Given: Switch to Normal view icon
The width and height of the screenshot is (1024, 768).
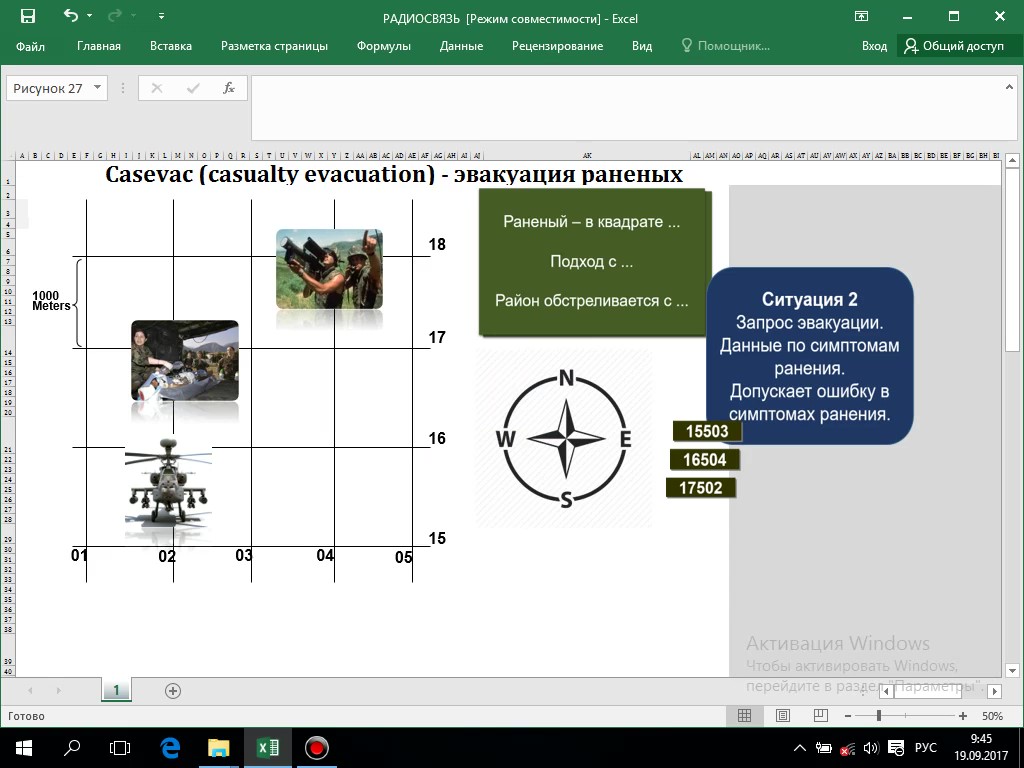Looking at the screenshot, I should [x=744, y=716].
